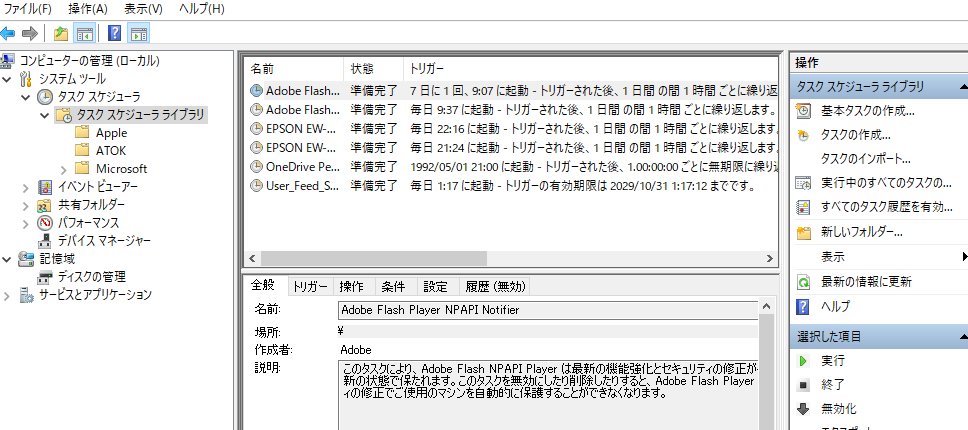Image resolution: width=968 pixels, height=430 pixels.
Task: Click the blue Help toolbar icon
Action: click(x=114, y=33)
